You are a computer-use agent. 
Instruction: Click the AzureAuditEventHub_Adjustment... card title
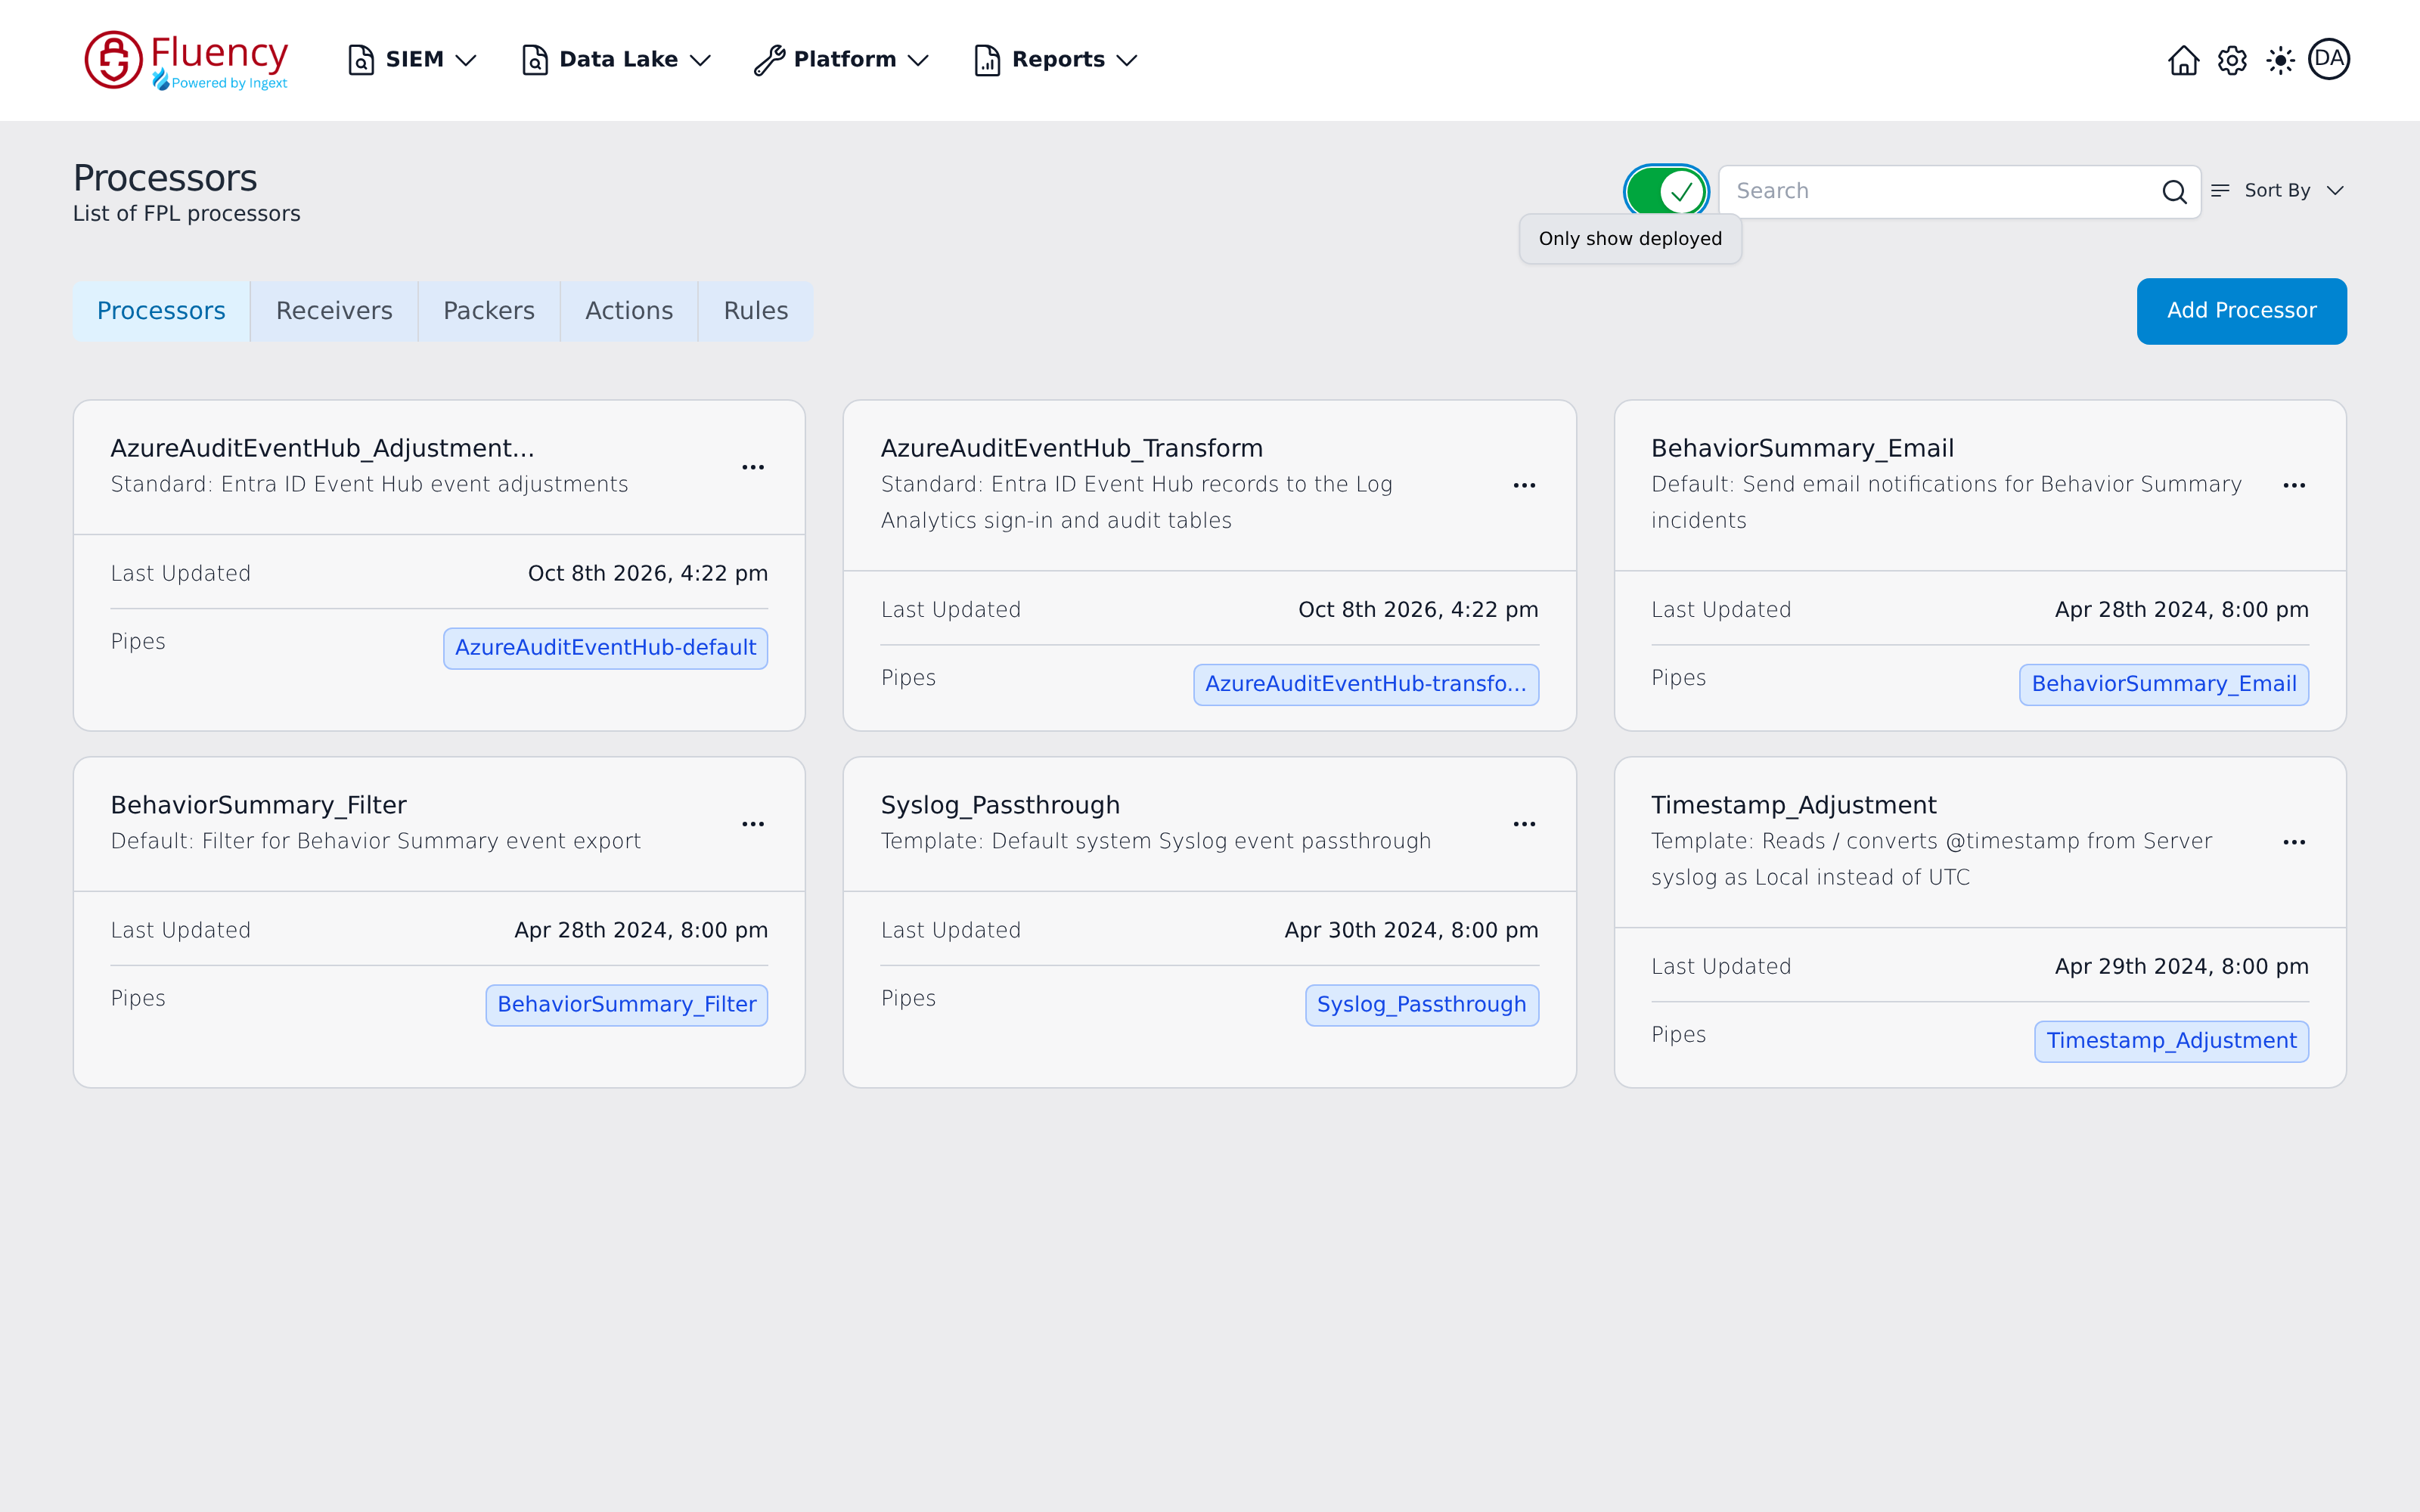tap(322, 448)
